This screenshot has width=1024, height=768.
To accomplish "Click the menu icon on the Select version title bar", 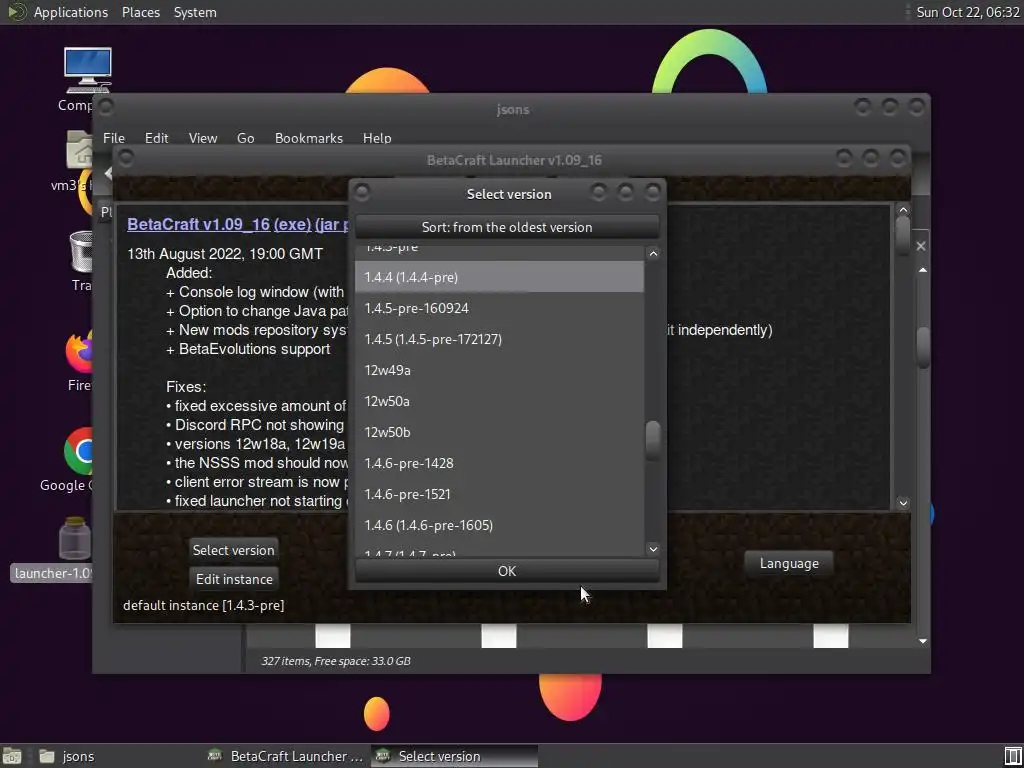I will [362, 192].
